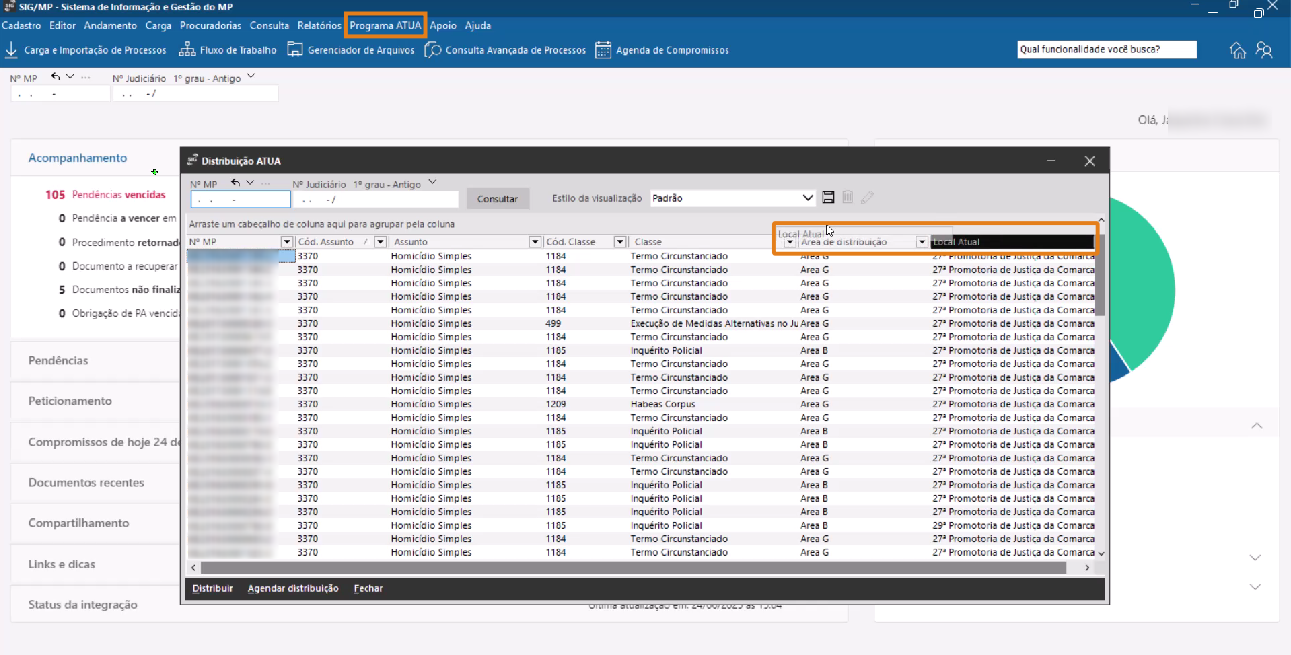Click the Local Atual column header
The height and width of the screenshot is (655, 1291).
[x=1012, y=242]
